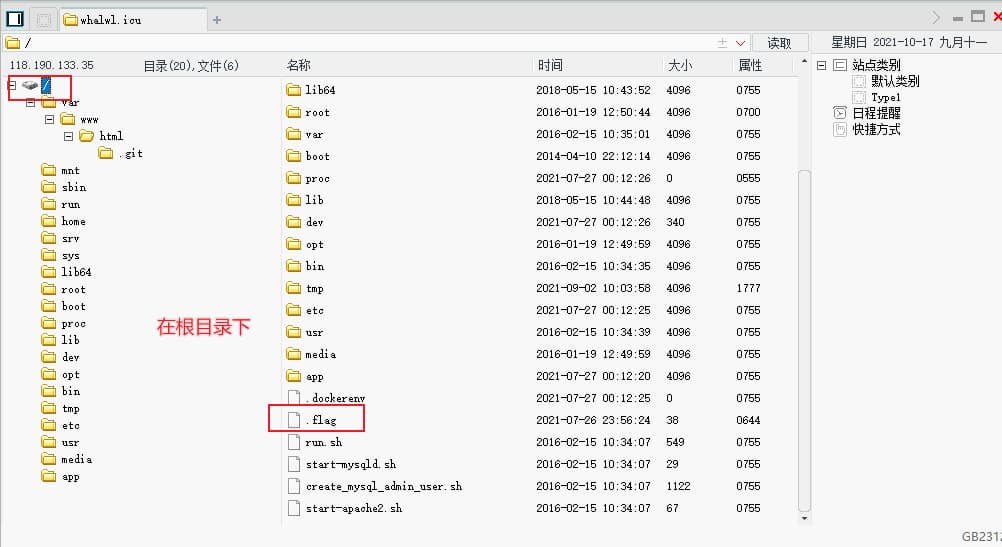This screenshot has width=1002, height=547.
Task: Select the sys folder in the tree
Action: coord(61,256)
